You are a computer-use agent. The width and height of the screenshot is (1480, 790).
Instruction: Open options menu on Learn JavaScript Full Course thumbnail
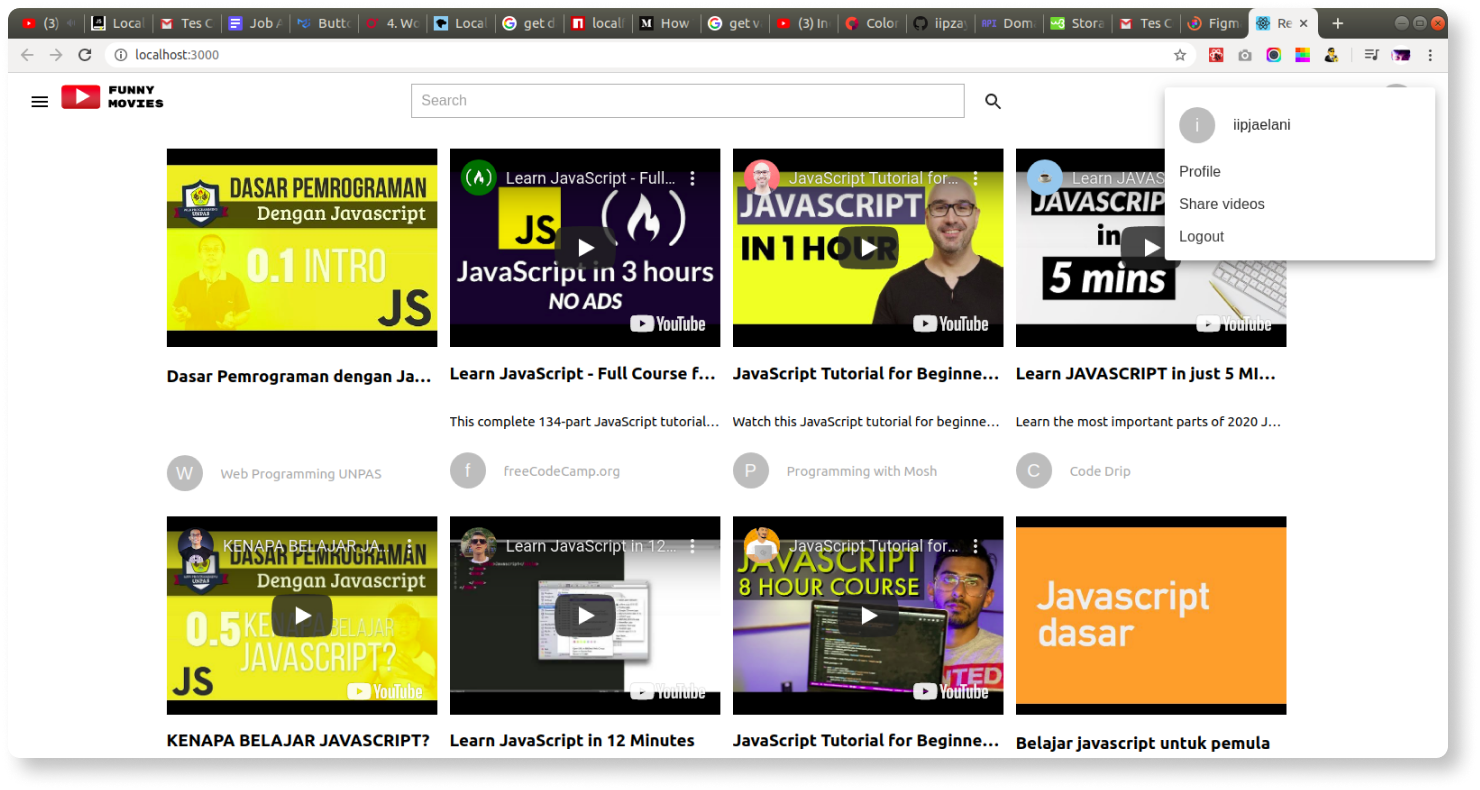pos(694,177)
